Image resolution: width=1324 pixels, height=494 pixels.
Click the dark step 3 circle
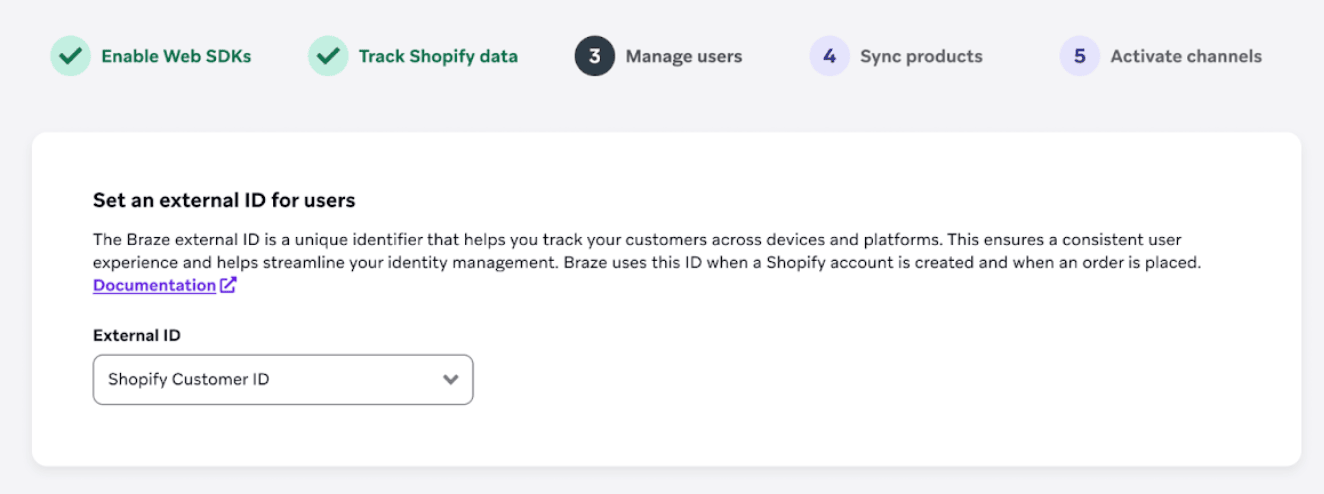tap(594, 57)
